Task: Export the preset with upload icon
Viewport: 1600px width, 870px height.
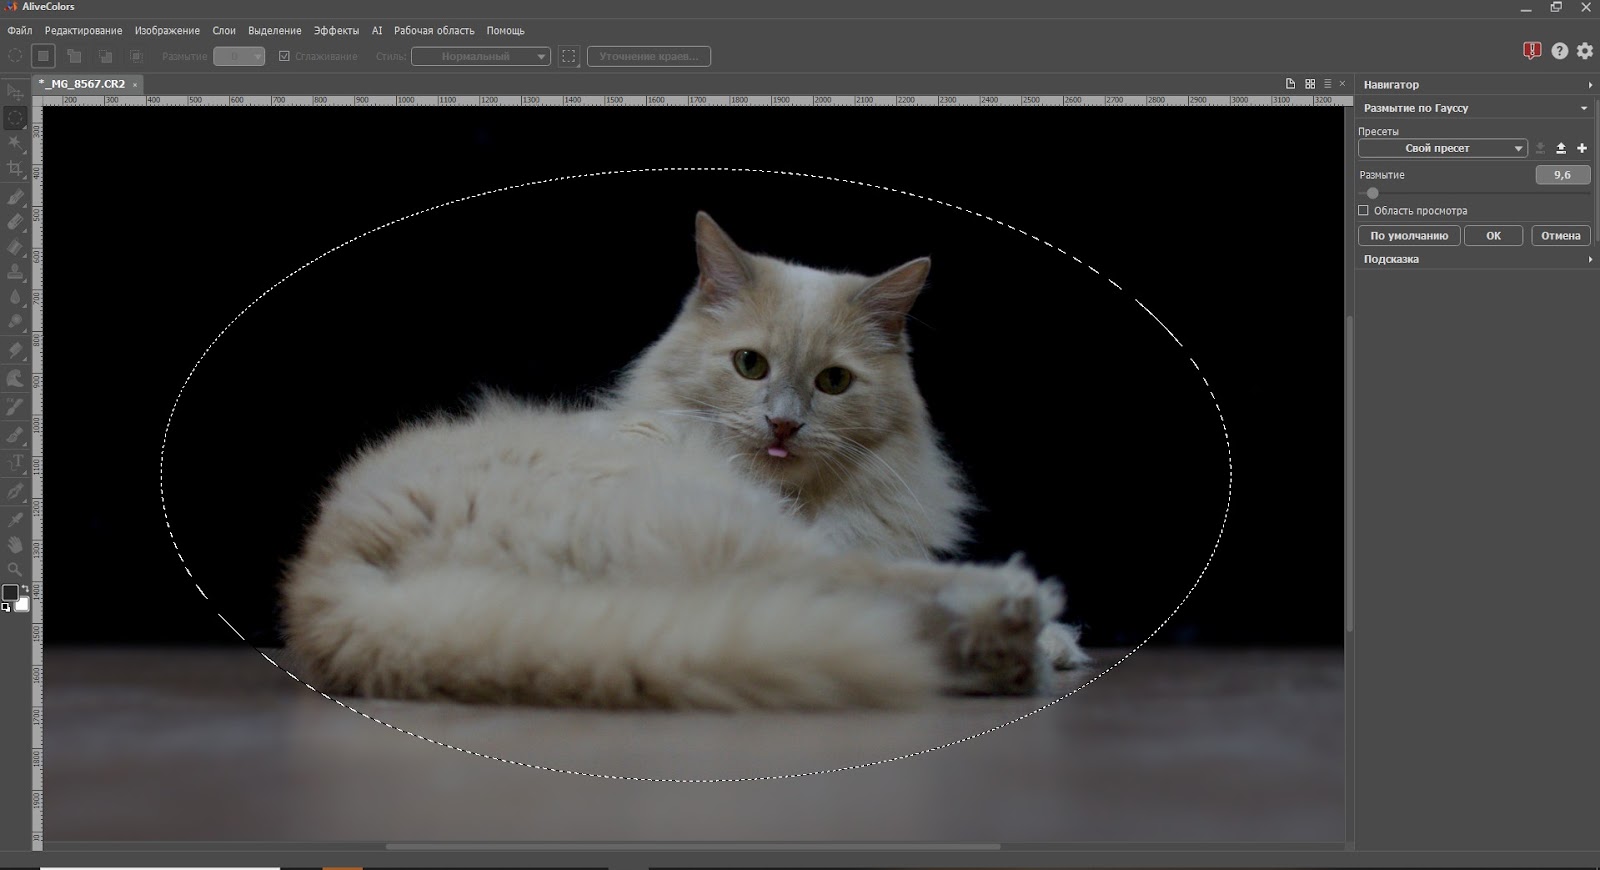Action: click(x=1561, y=148)
